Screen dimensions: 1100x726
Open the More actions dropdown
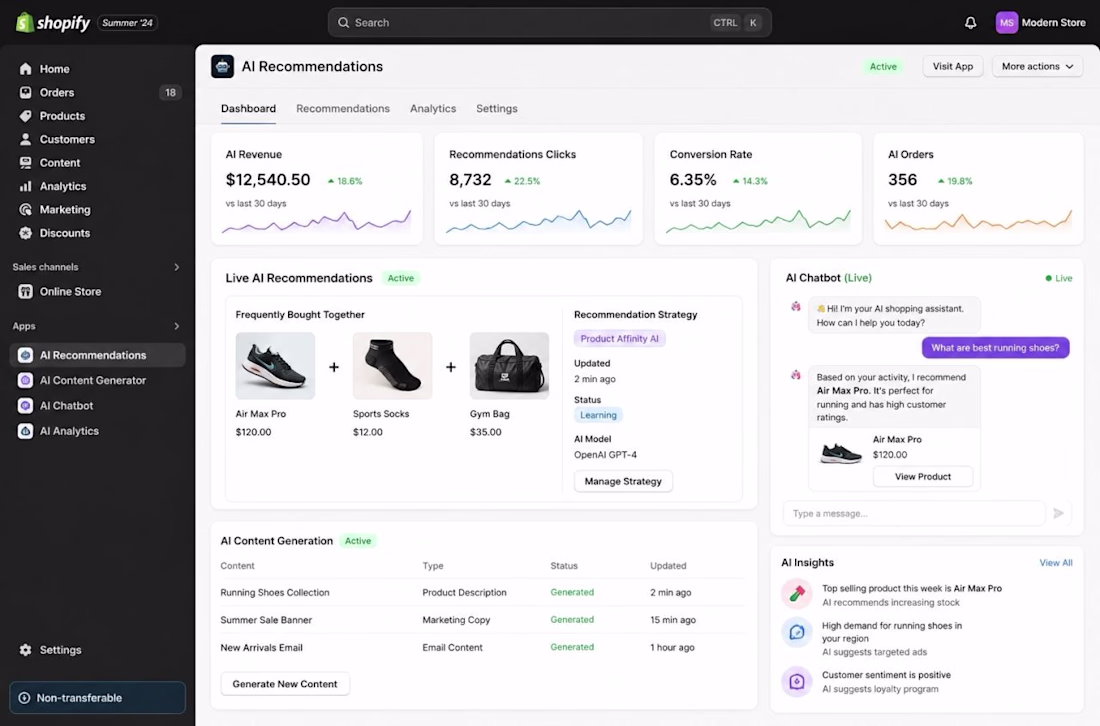pos(1037,67)
